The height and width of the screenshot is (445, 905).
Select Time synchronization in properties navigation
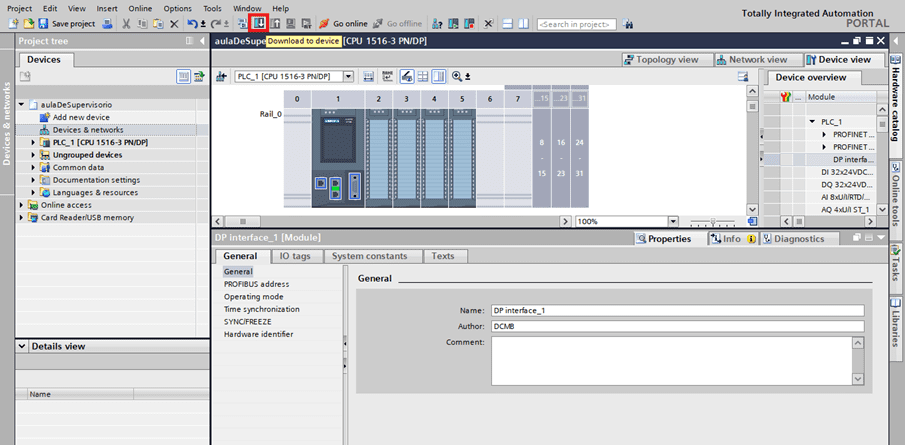pyautogui.click(x=262, y=309)
